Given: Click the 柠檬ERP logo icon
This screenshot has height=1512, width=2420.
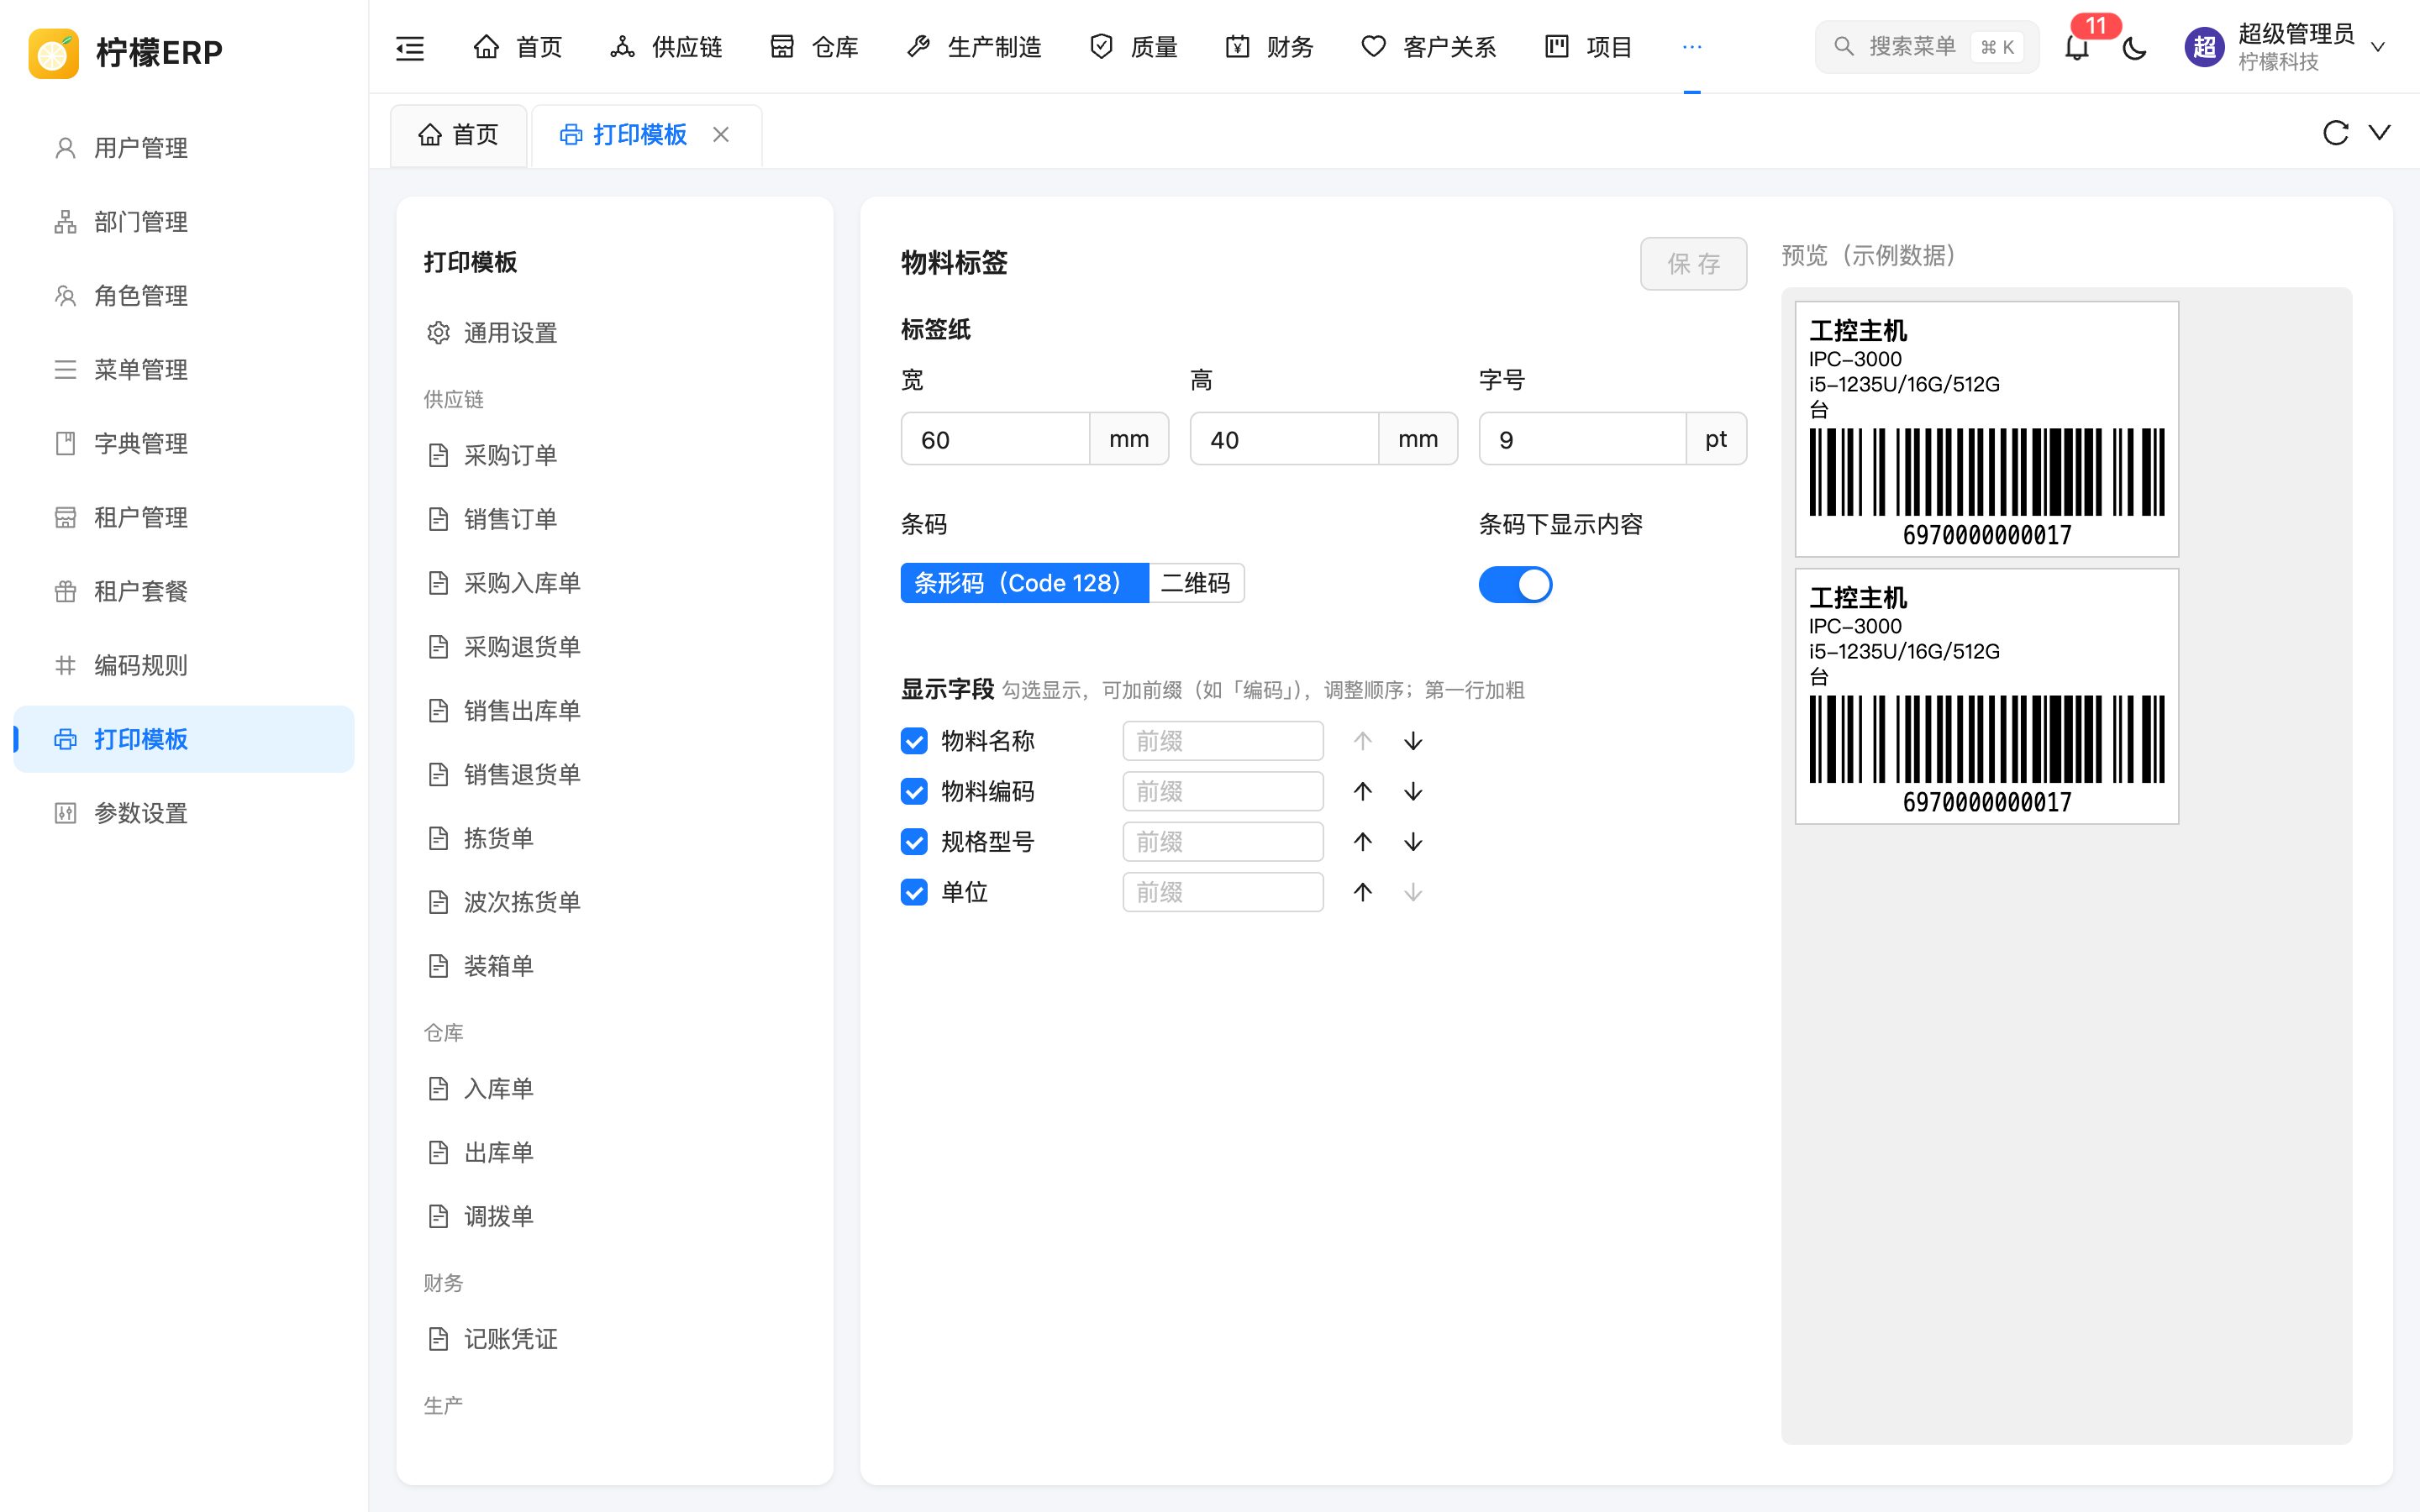Looking at the screenshot, I should click(54, 52).
